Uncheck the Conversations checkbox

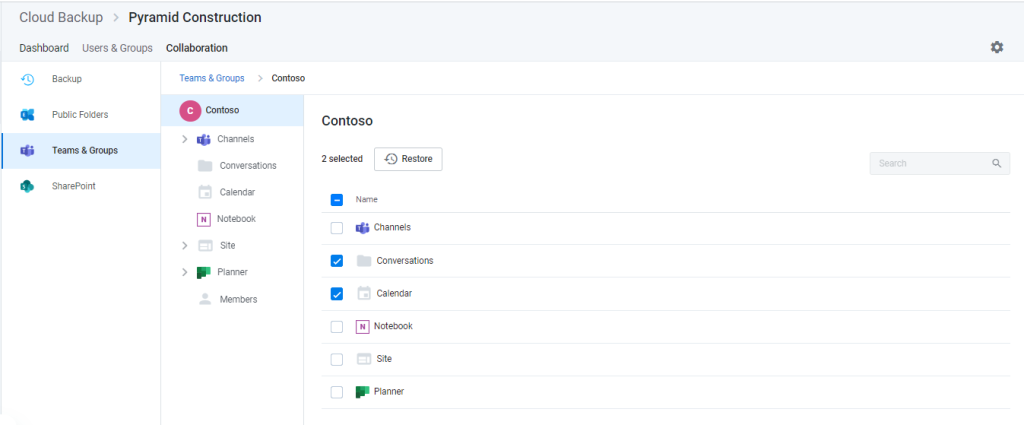(x=337, y=261)
